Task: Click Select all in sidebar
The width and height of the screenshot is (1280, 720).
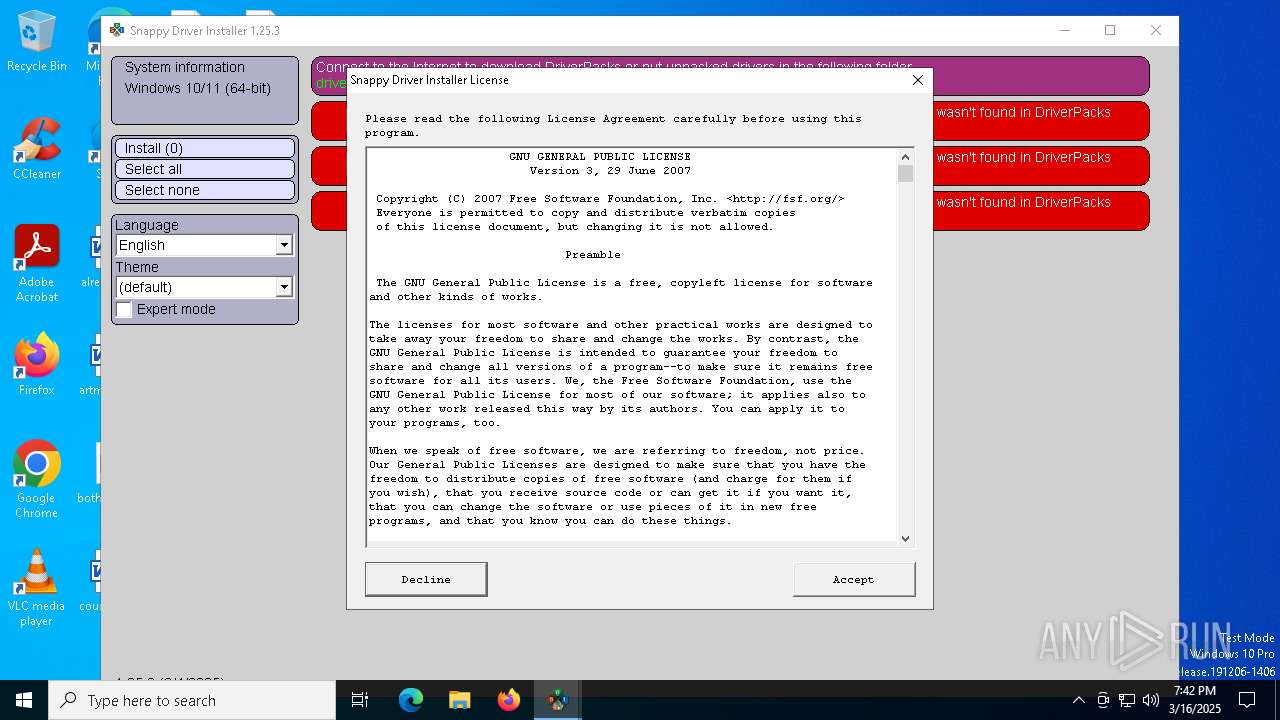Action: coord(205,169)
